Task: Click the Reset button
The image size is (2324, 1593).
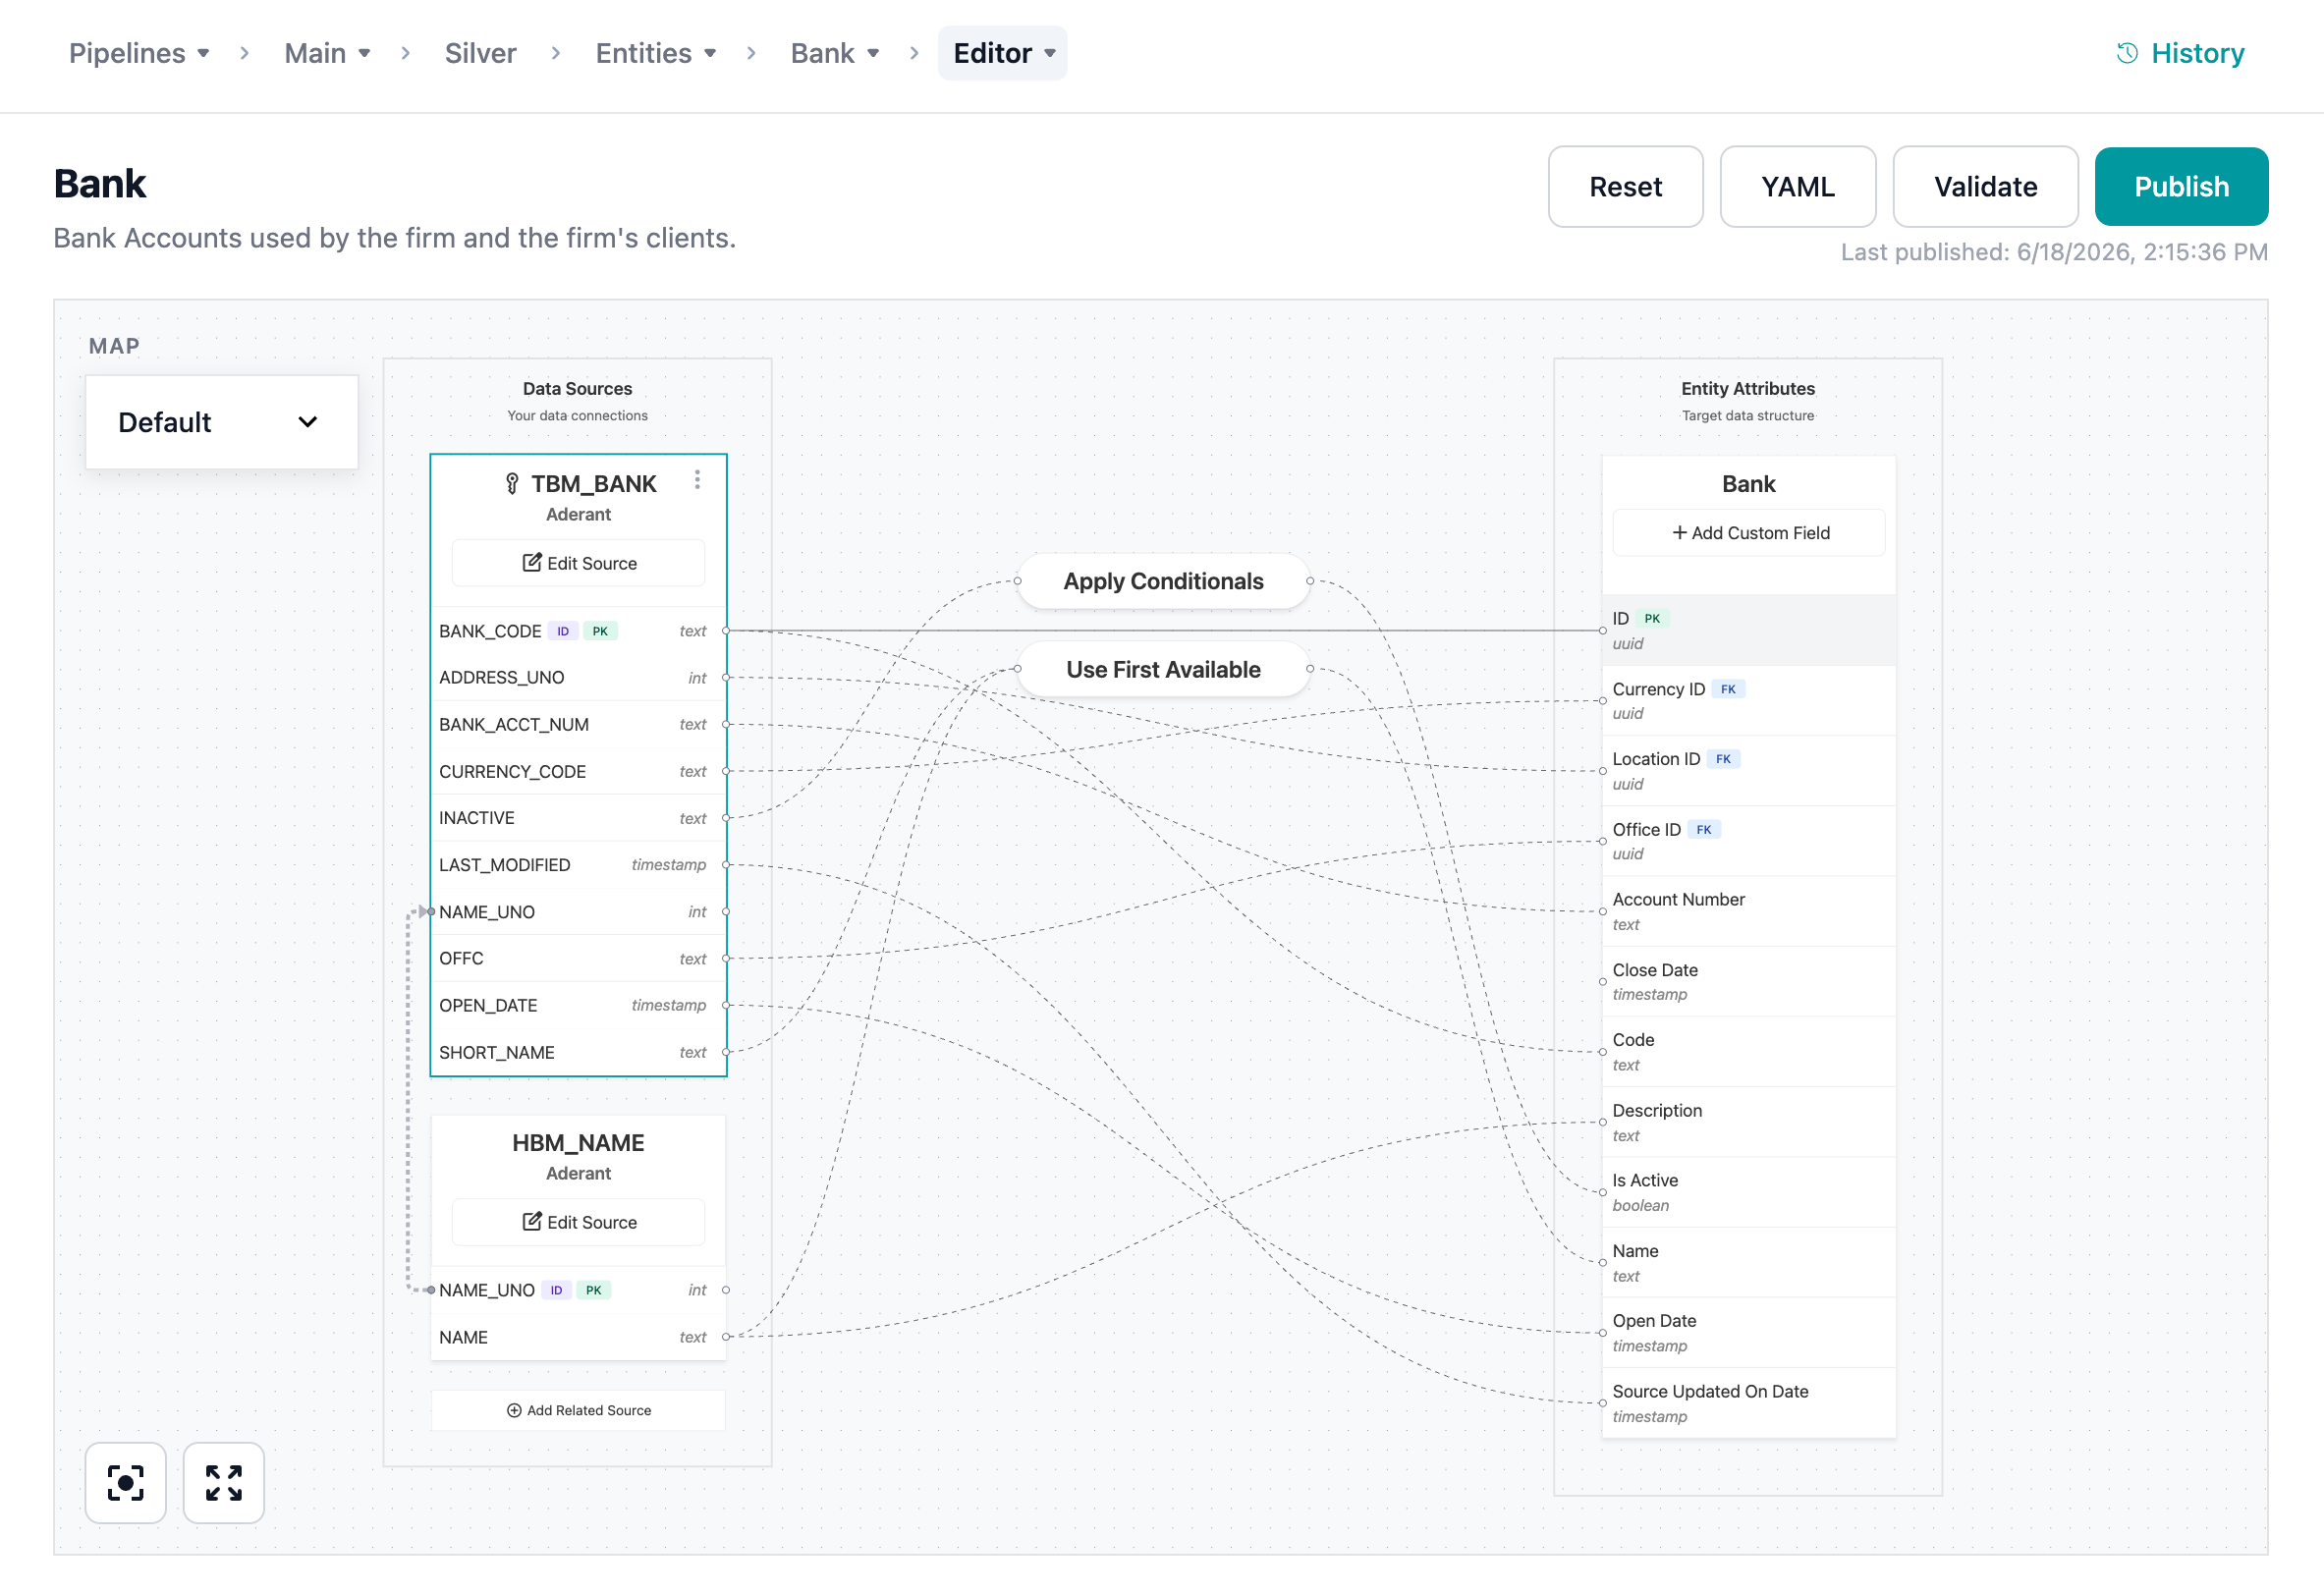Action: pyautogui.click(x=1625, y=187)
